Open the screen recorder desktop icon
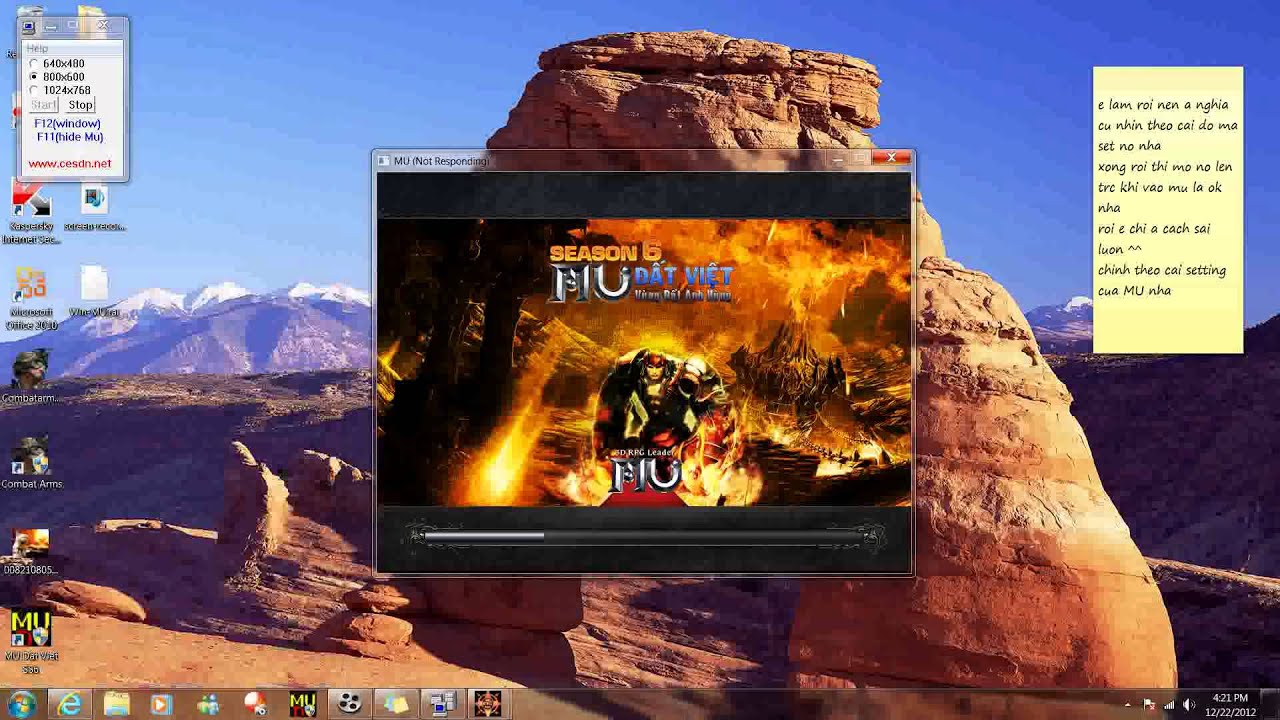 pos(94,208)
